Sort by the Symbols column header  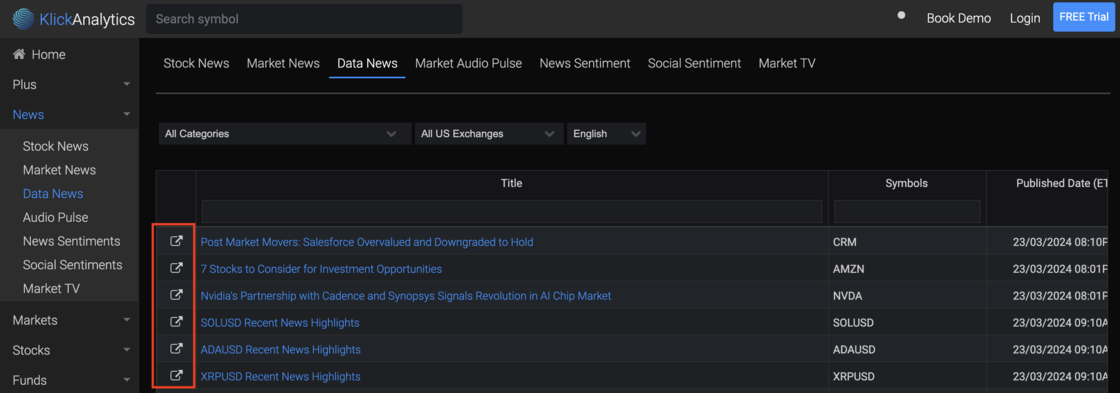pos(906,183)
